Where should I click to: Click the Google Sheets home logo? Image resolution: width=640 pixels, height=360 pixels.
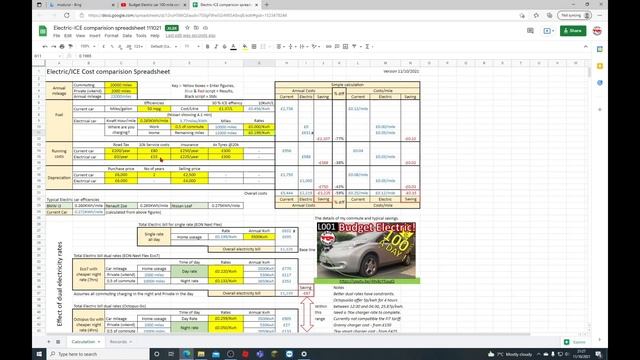(42, 31)
